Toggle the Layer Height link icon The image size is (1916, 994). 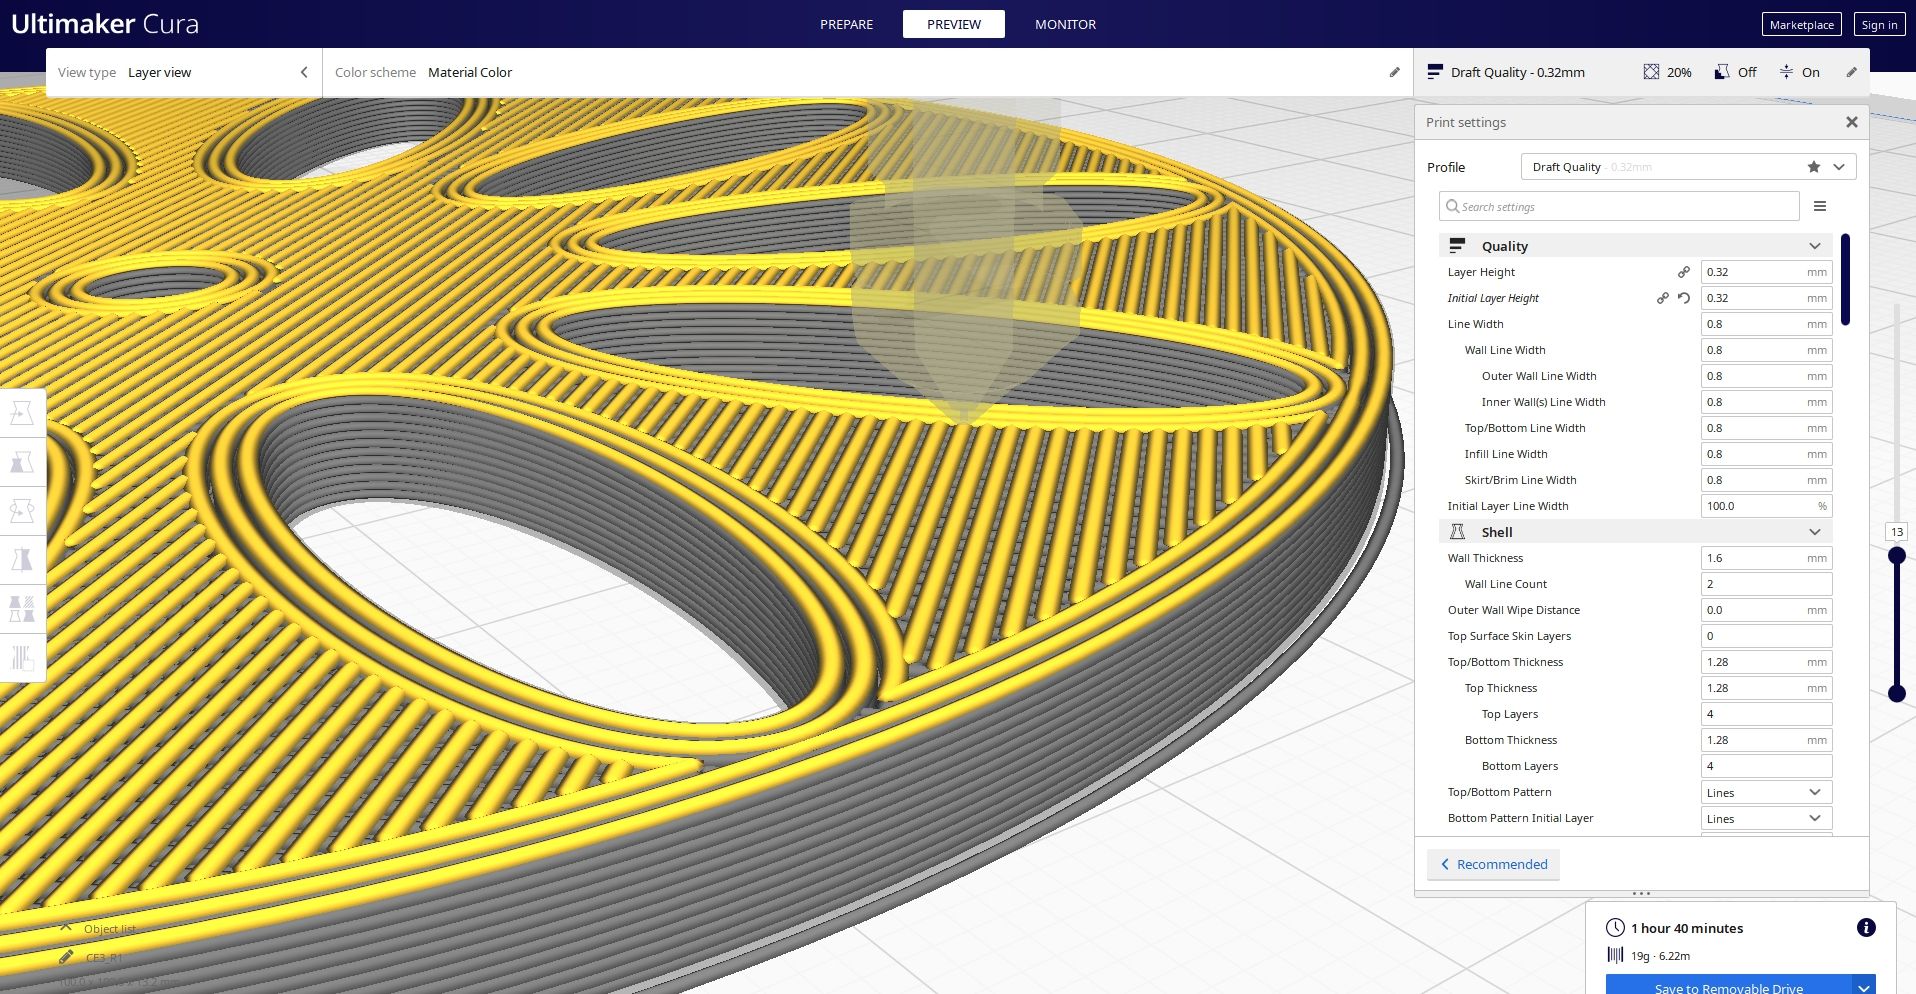1684,272
